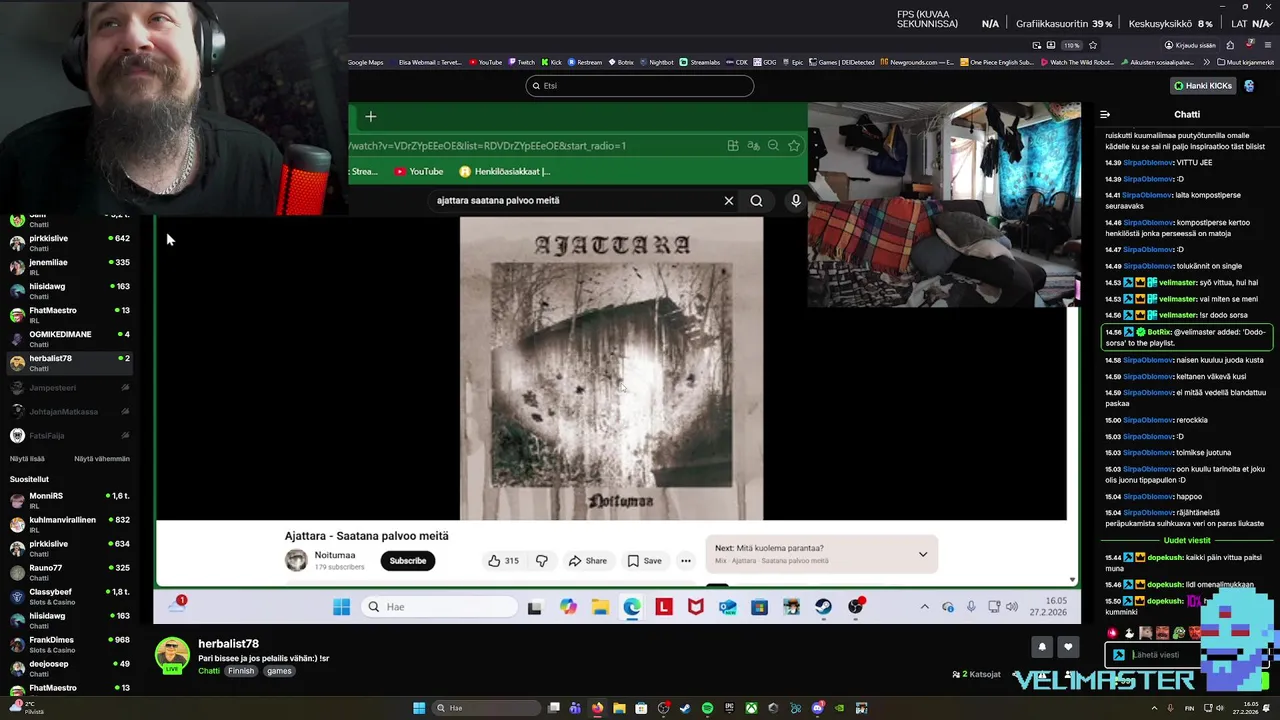The width and height of the screenshot is (1280, 720).
Task: Click the hammer badge icon in chat input
Action: [x=1118, y=655]
